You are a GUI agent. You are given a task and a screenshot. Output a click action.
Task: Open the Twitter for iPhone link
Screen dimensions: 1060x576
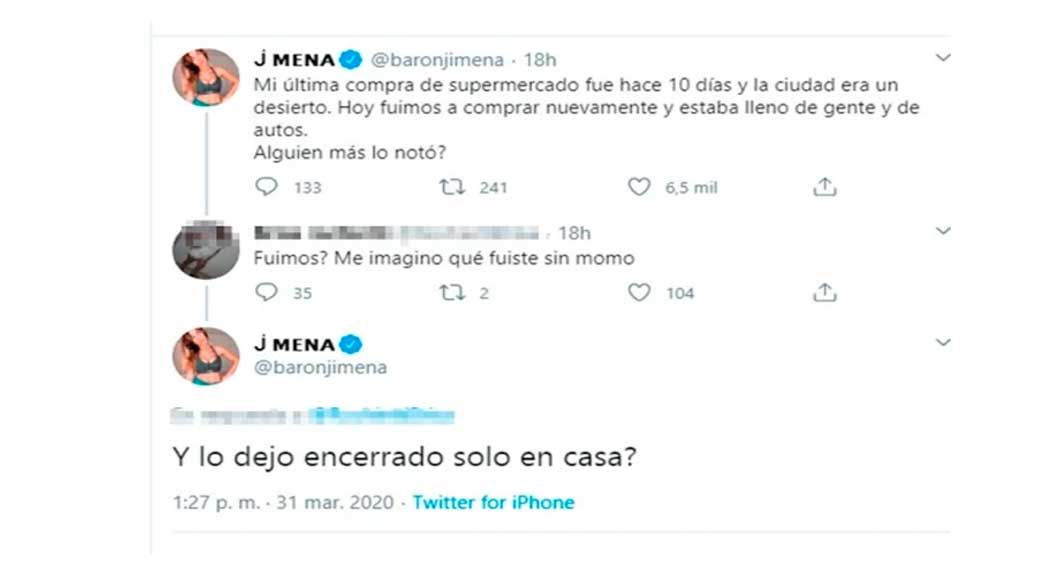tap(493, 502)
